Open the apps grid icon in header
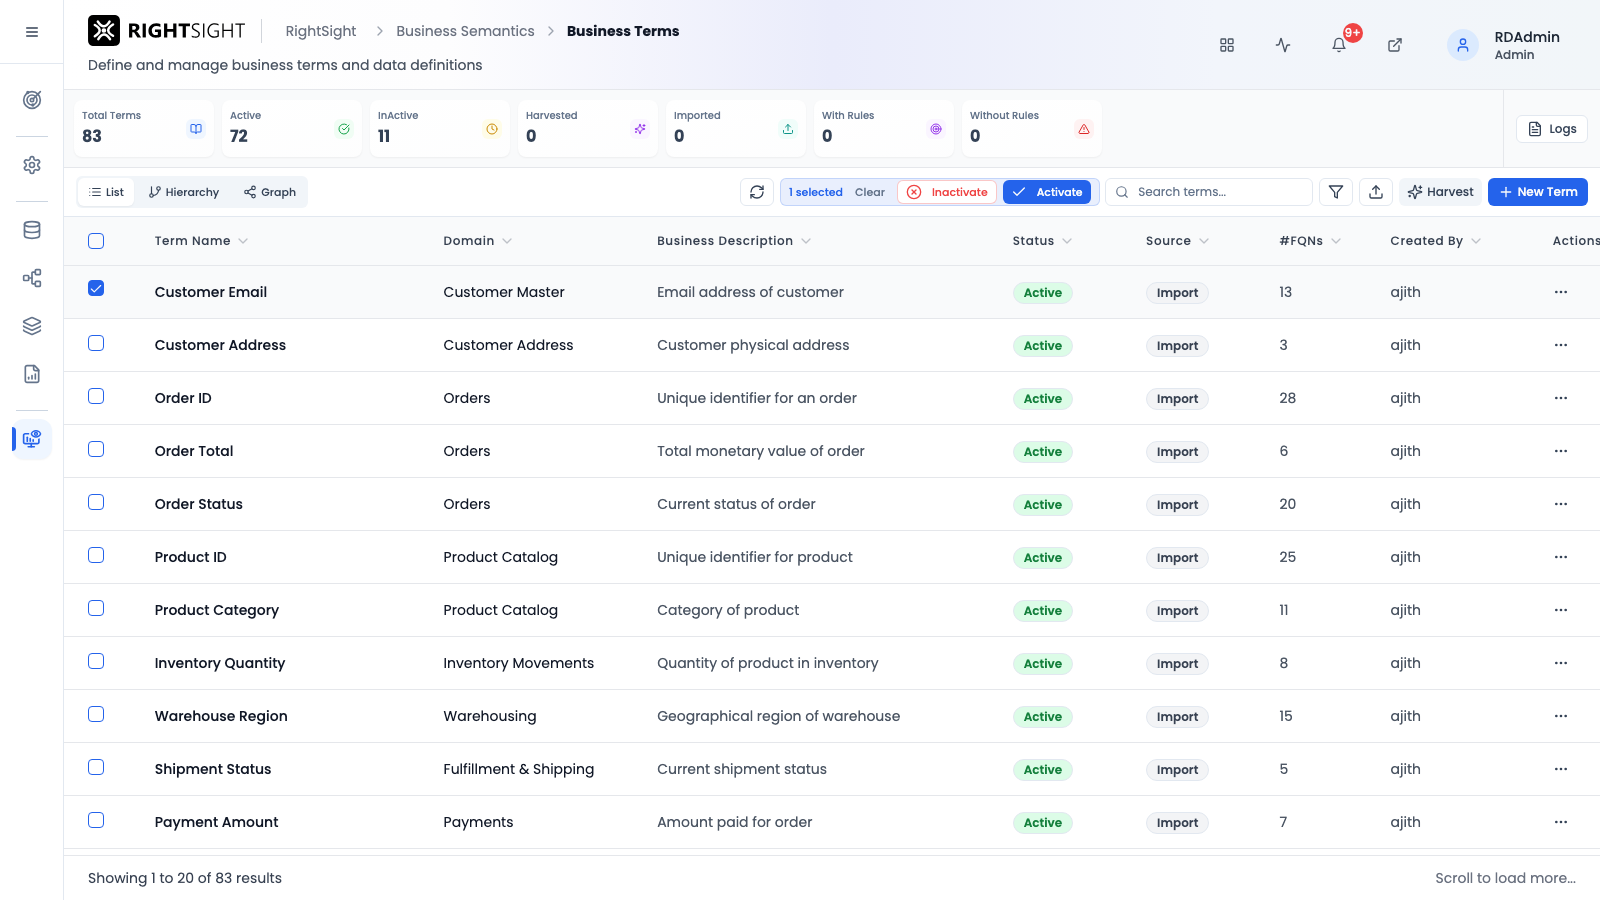This screenshot has height=900, width=1600. point(1227,45)
